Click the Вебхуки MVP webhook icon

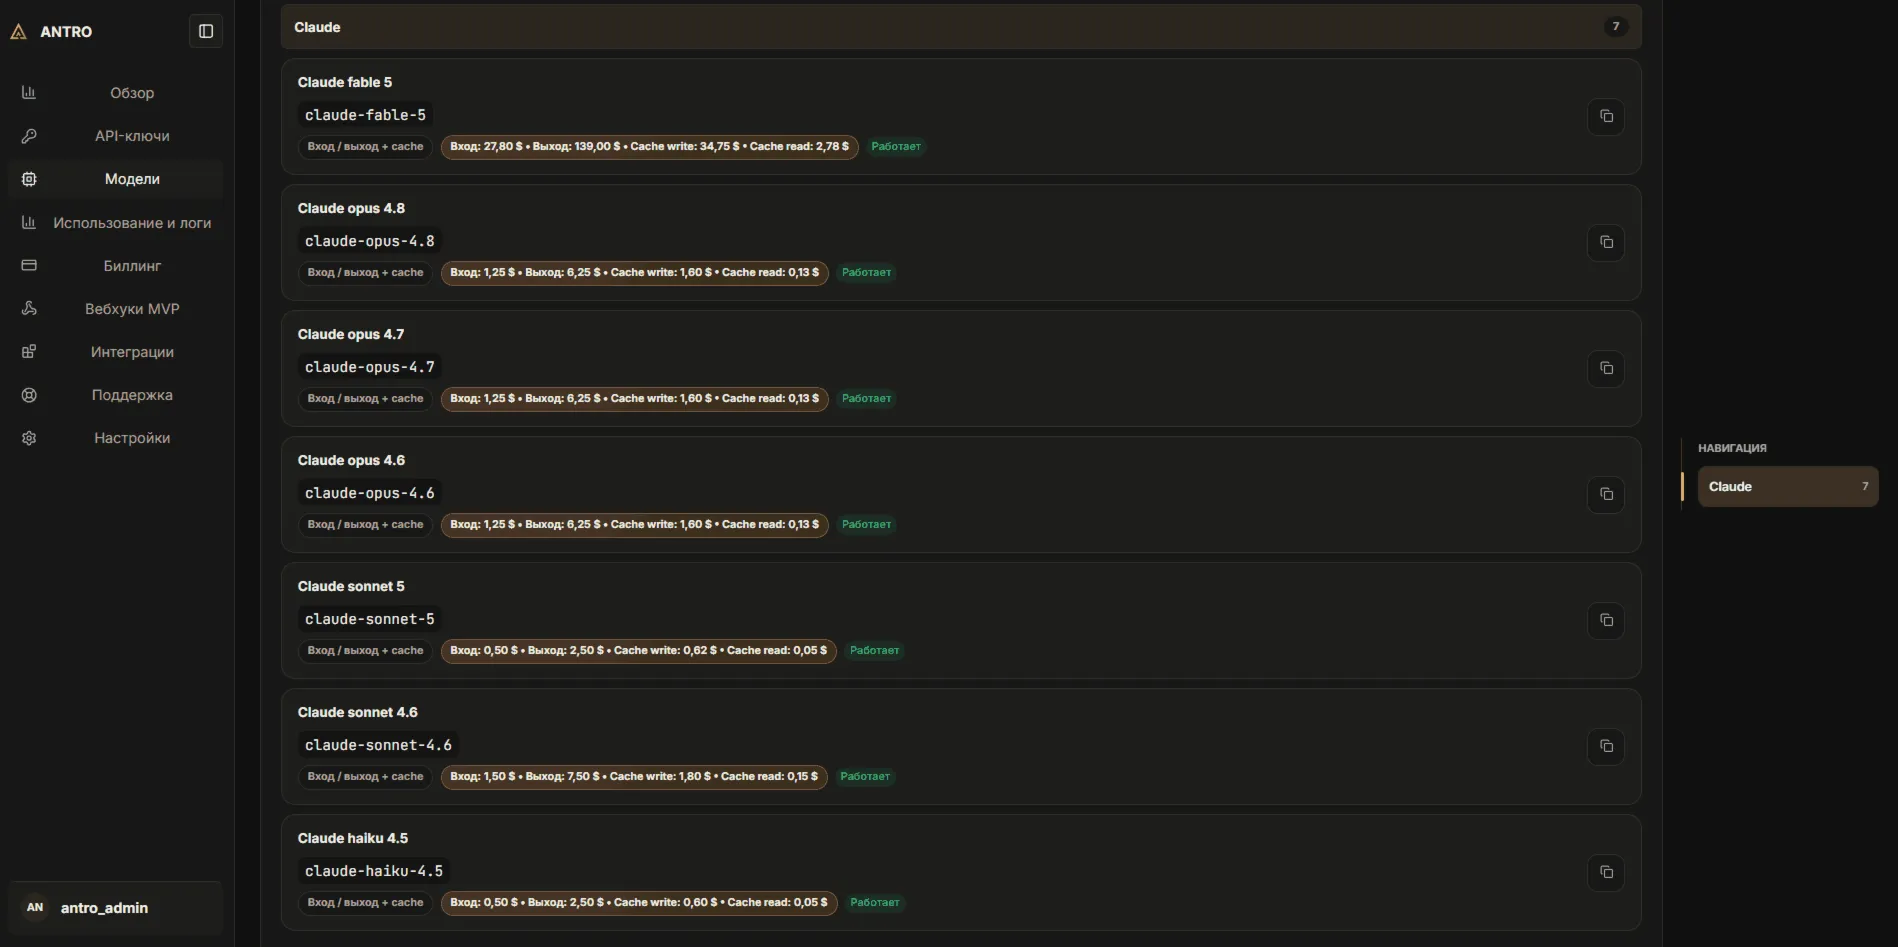coord(29,308)
